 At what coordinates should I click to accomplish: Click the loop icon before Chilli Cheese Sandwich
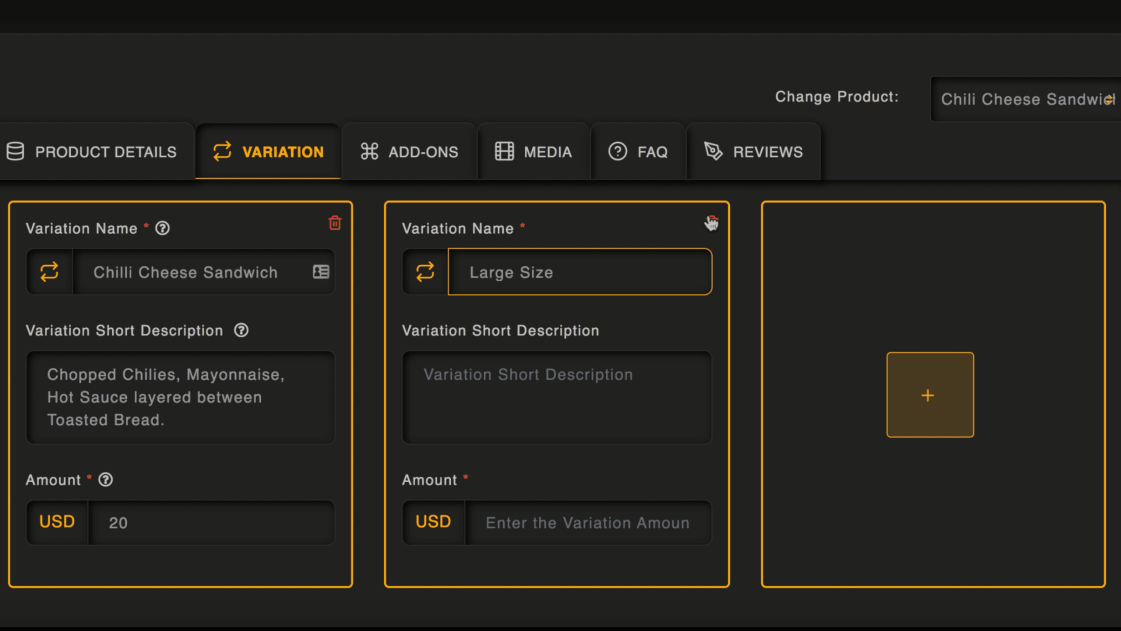click(x=49, y=272)
